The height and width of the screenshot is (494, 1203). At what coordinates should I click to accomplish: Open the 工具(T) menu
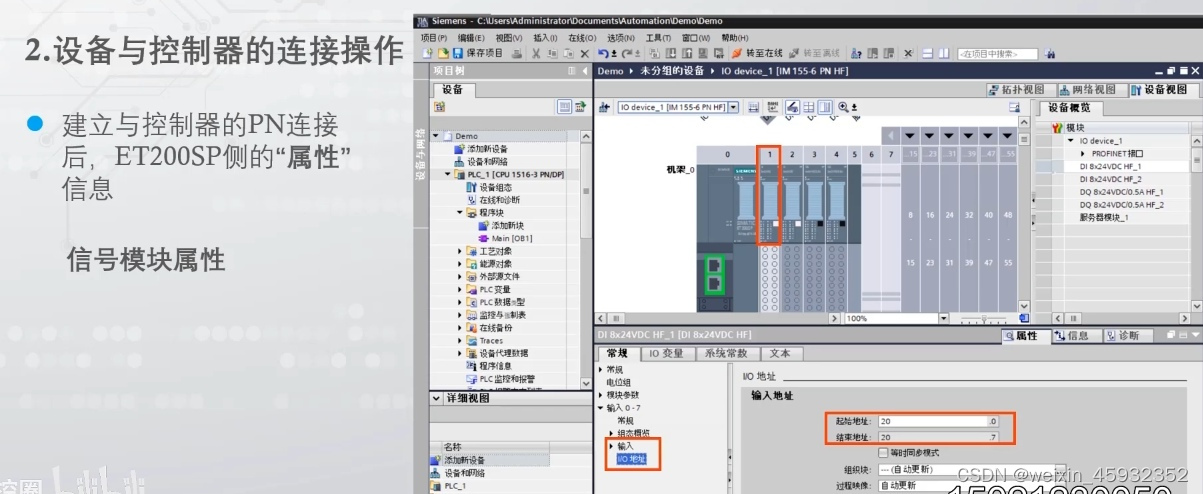pos(658,38)
